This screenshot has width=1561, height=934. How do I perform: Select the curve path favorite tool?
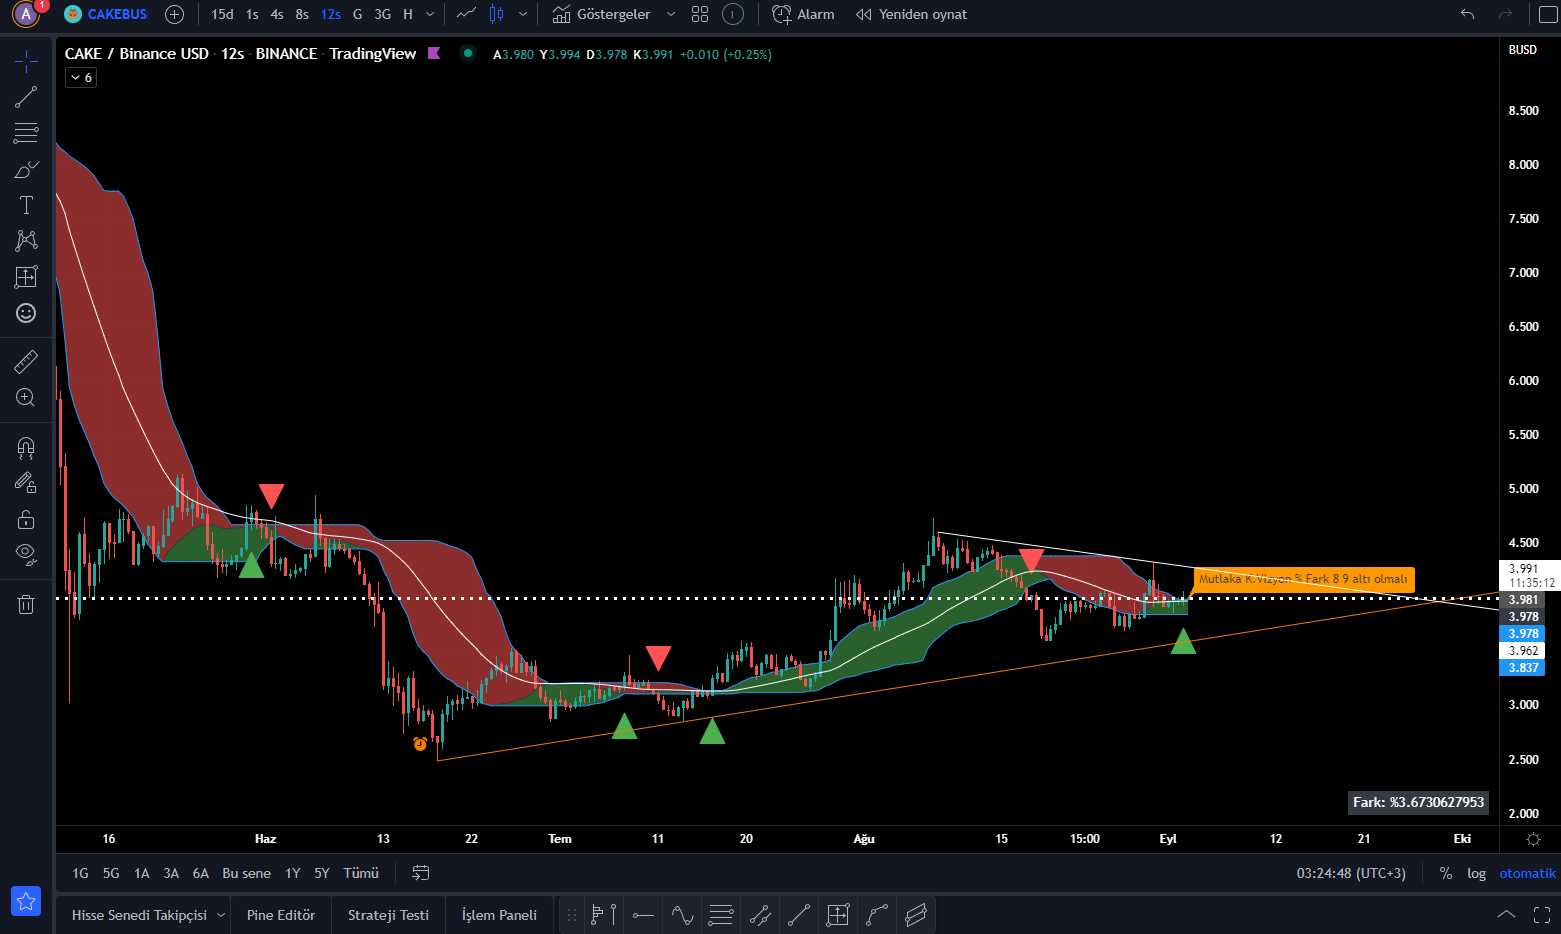(x=877, y=915)
